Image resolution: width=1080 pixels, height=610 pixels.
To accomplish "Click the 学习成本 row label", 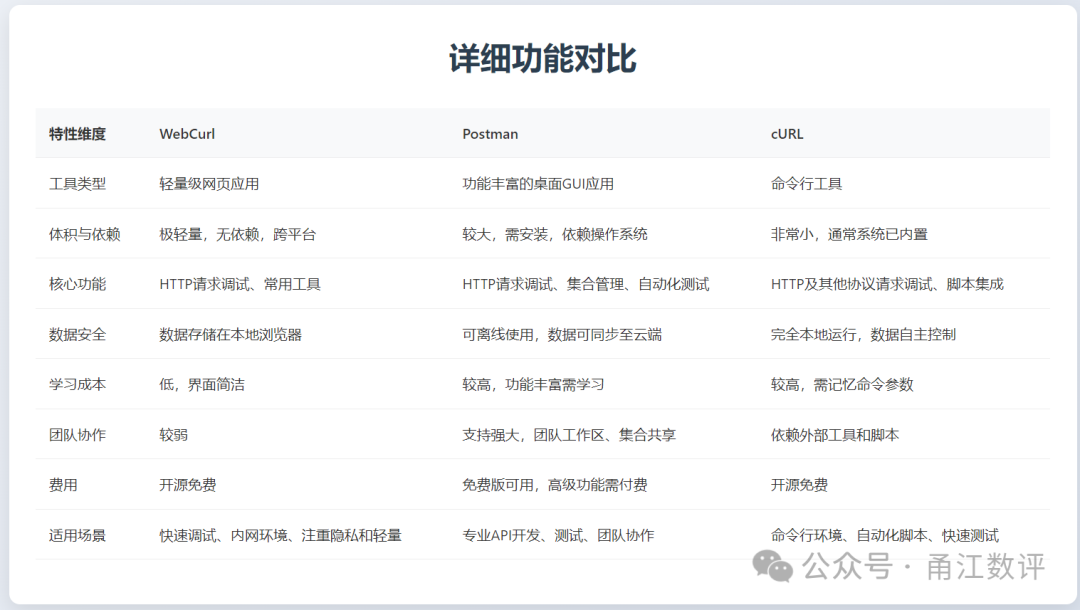I will point(77,384).
